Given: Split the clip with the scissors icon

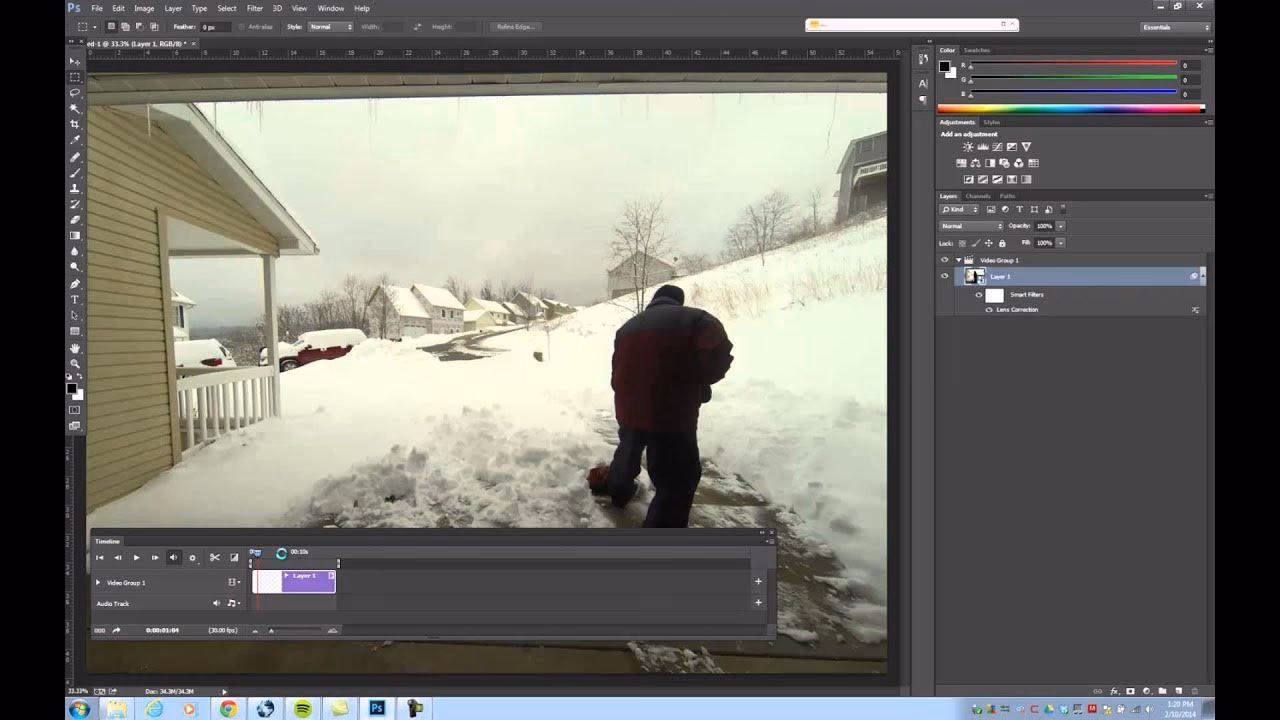Looking at the screenshot, I should point(214,557).
